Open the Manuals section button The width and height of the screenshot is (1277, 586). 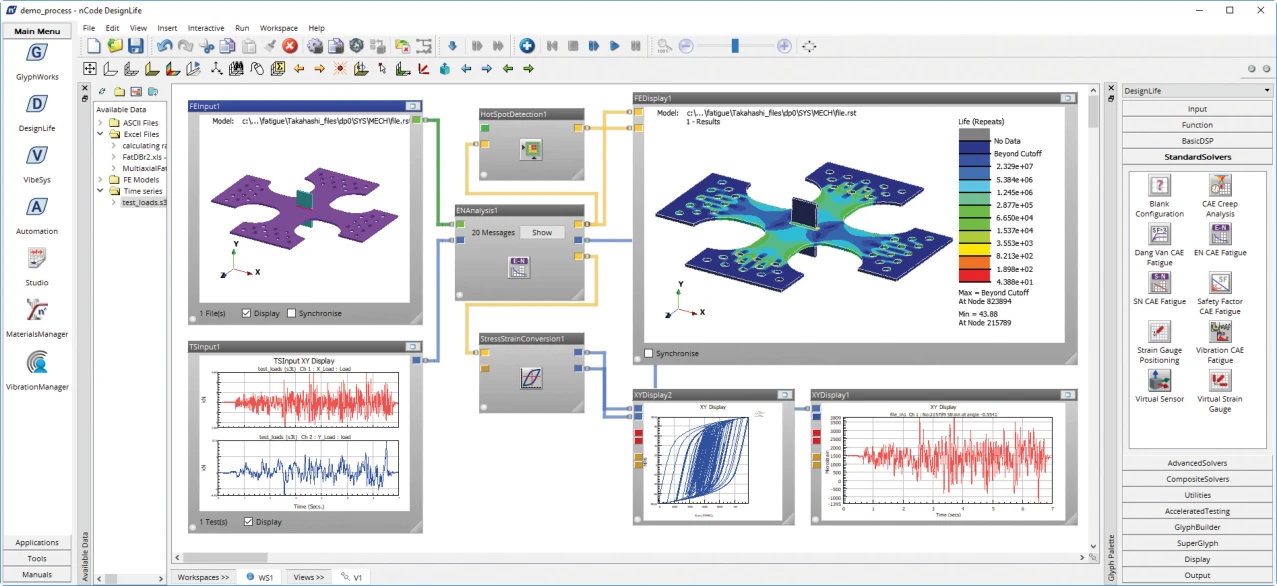(x=37, y=574)
